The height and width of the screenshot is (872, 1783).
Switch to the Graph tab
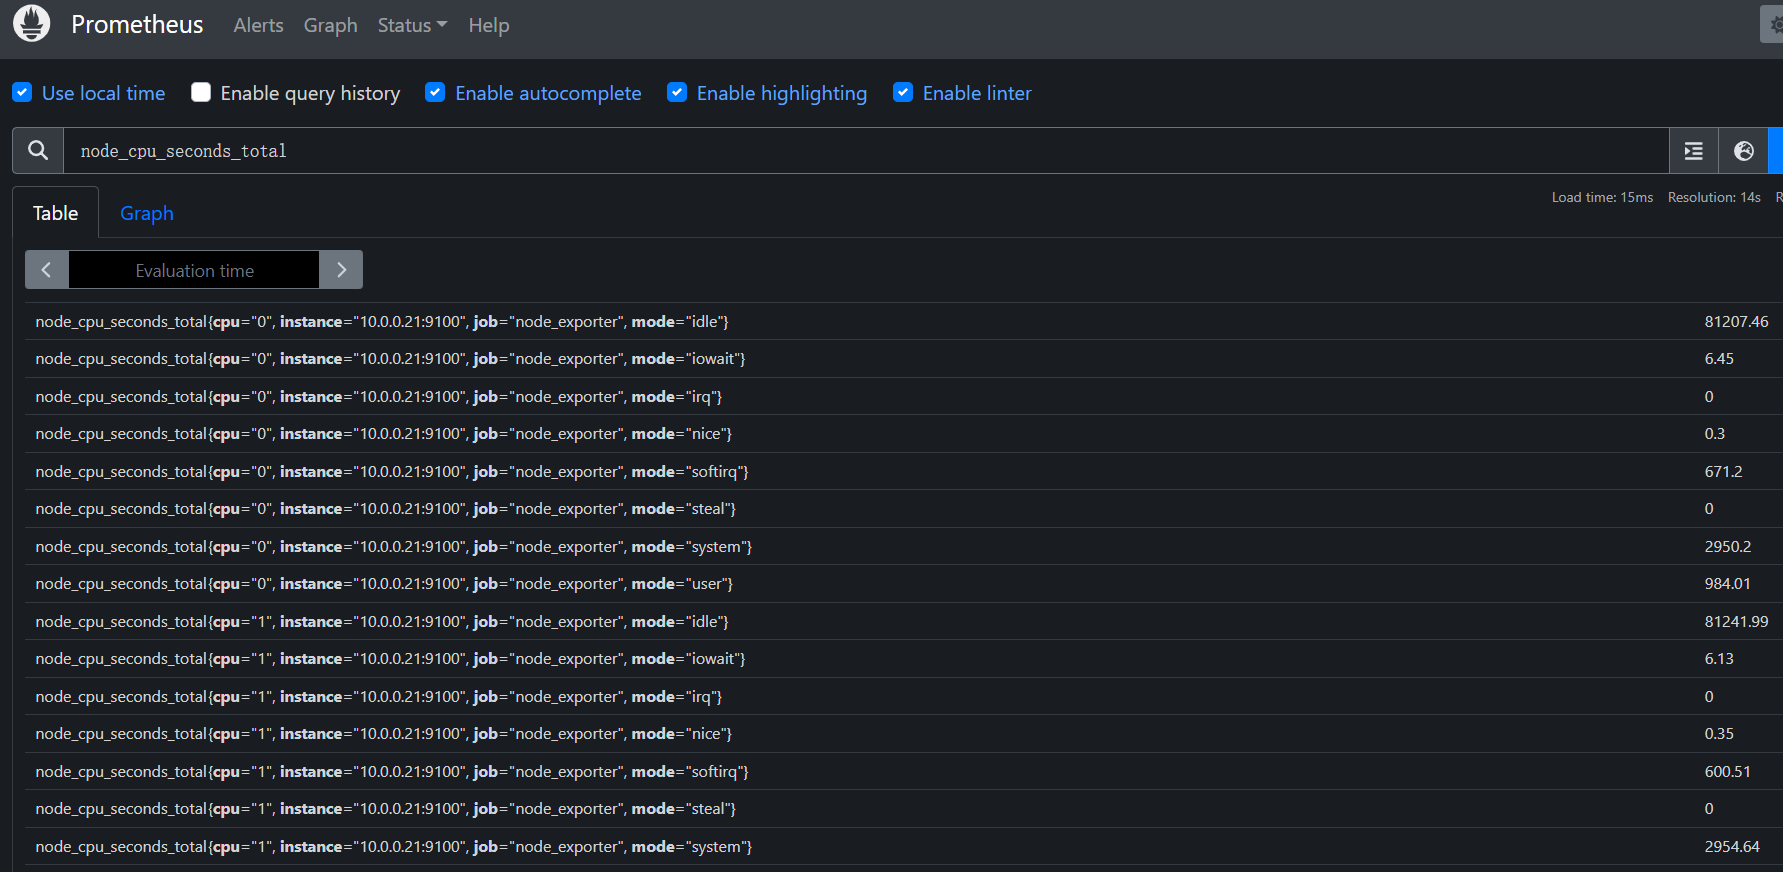147,213
